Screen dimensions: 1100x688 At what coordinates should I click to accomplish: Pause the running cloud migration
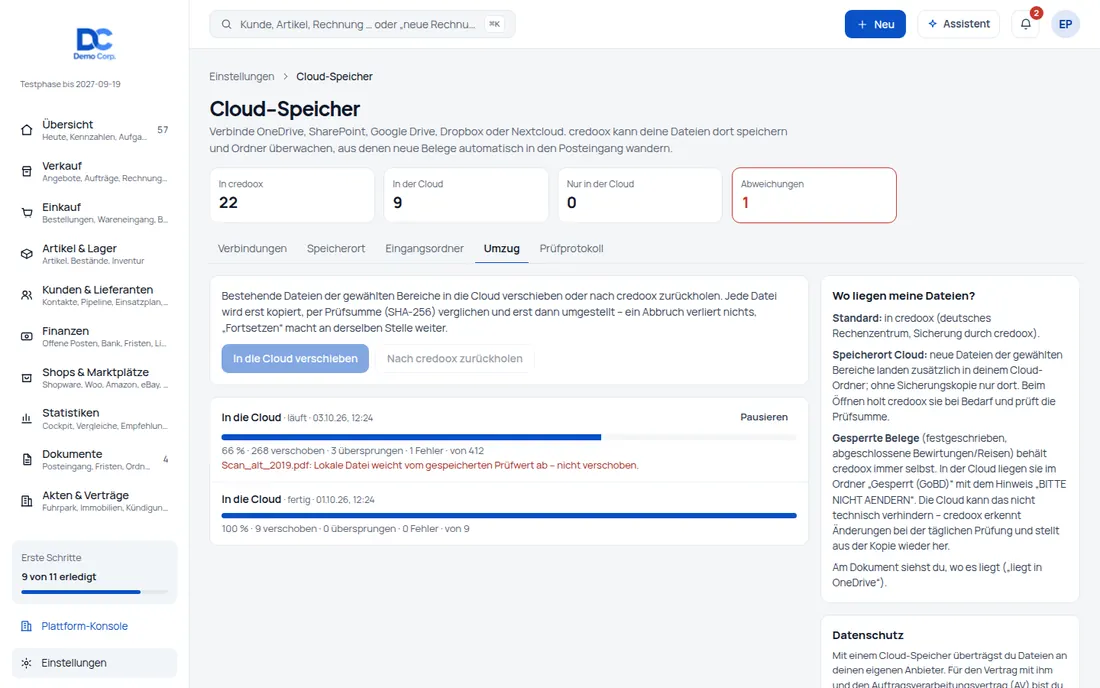coord(764,417)
